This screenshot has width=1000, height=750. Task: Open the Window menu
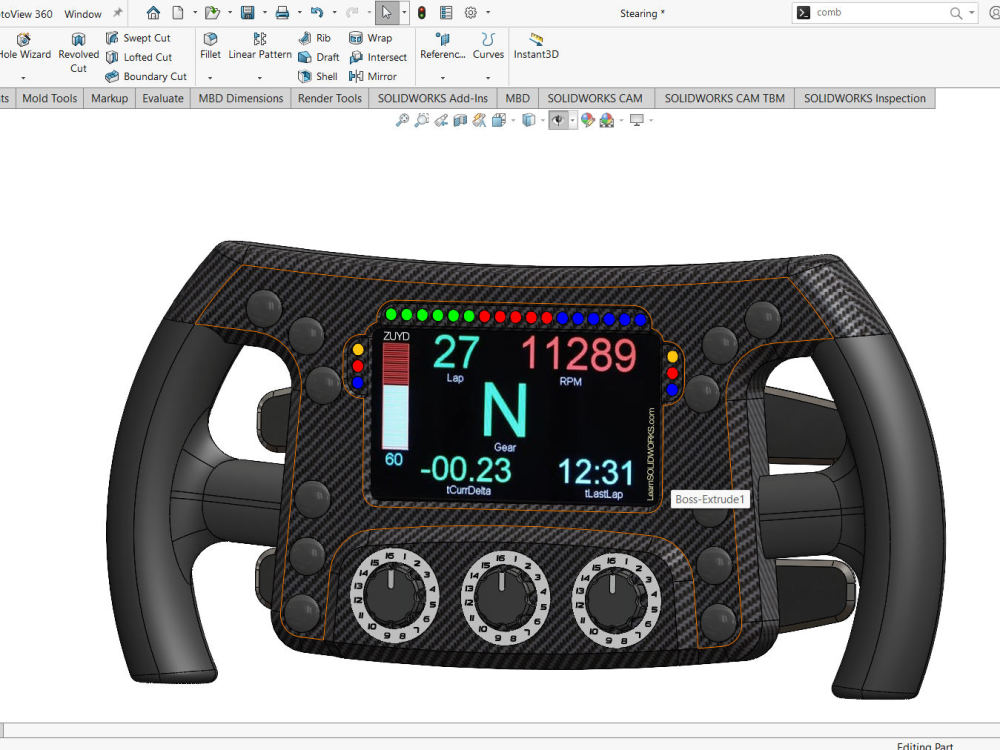tap(83, 13)
